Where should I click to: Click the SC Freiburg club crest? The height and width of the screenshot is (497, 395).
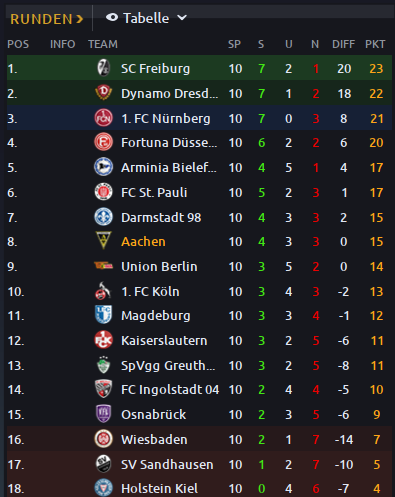(x=103, y=68)
